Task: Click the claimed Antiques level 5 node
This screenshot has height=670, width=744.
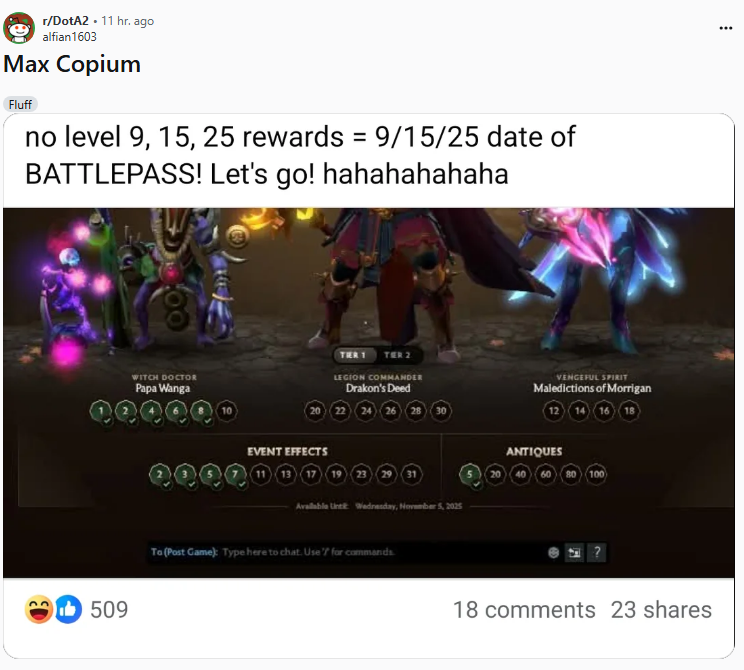Action: coord(470,475)
